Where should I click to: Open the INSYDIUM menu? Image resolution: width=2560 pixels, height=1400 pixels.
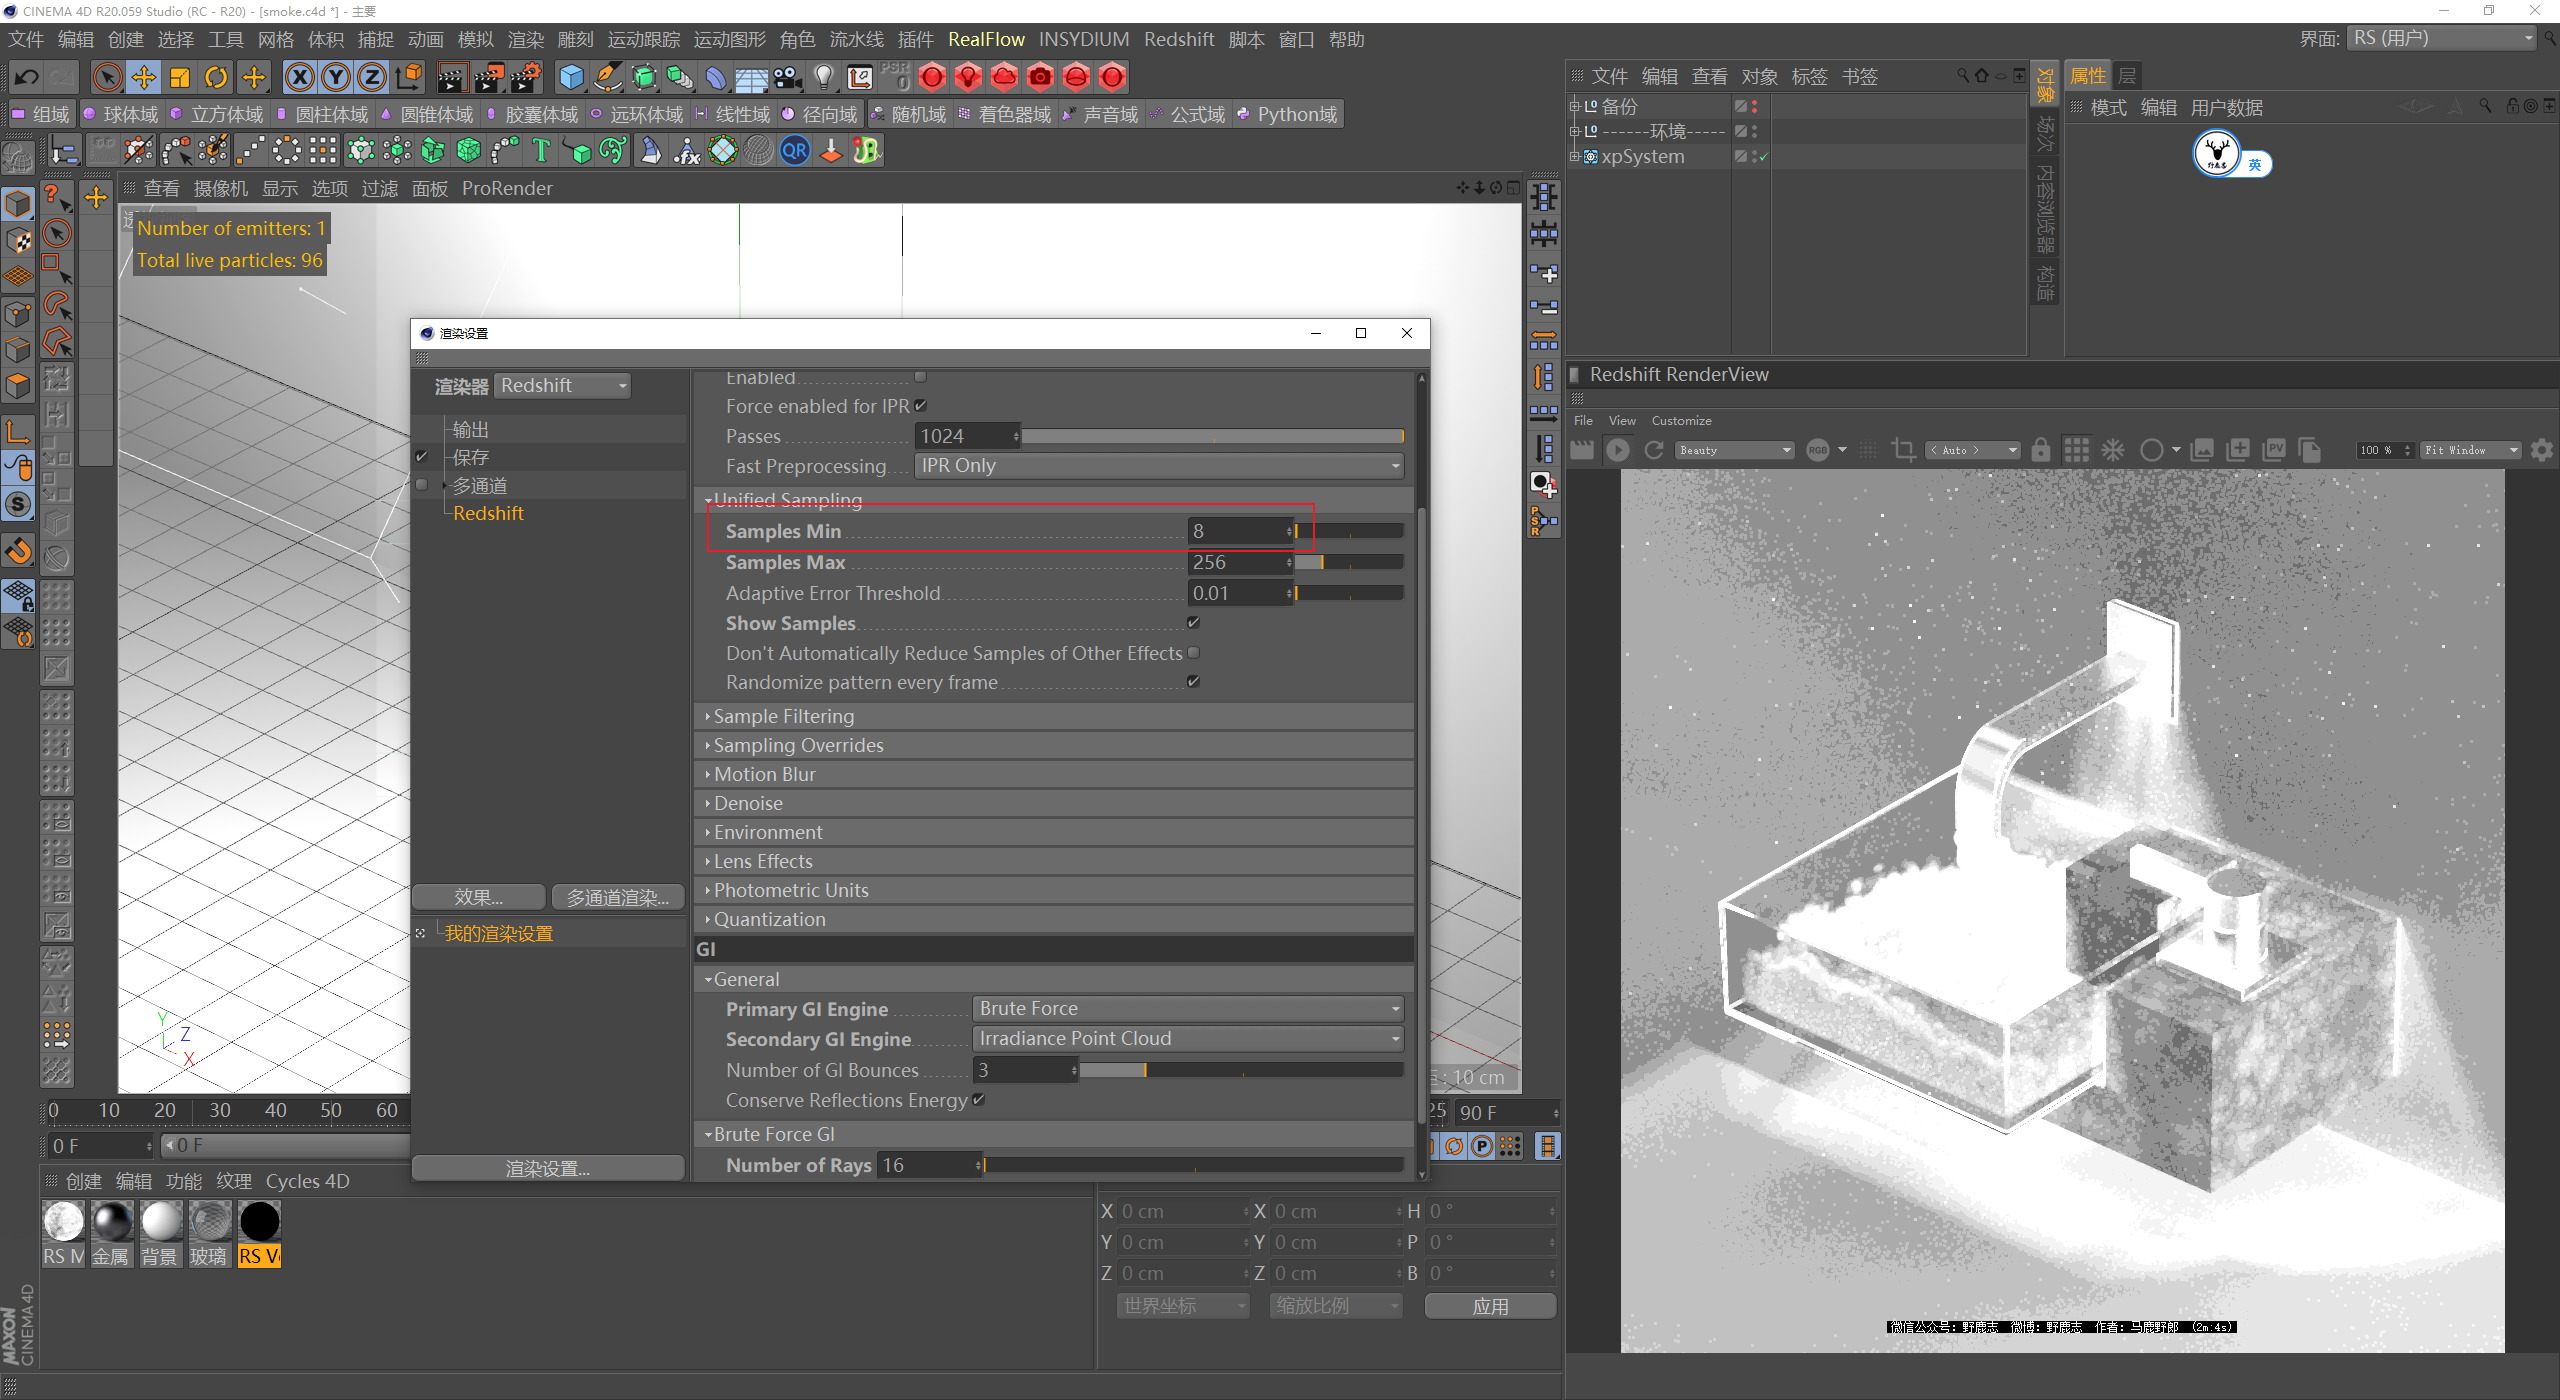(1084, 39)
